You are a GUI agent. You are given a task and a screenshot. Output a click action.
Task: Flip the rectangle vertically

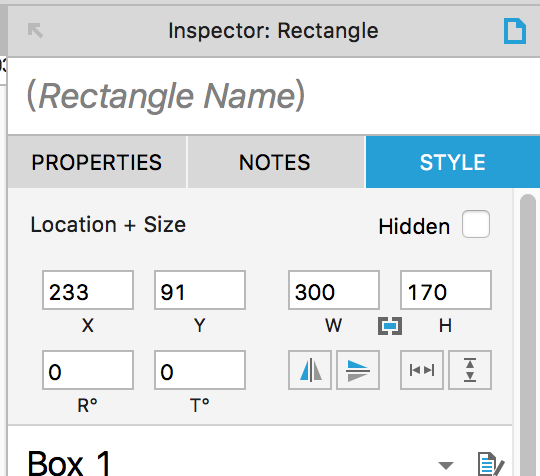(358, 370)
